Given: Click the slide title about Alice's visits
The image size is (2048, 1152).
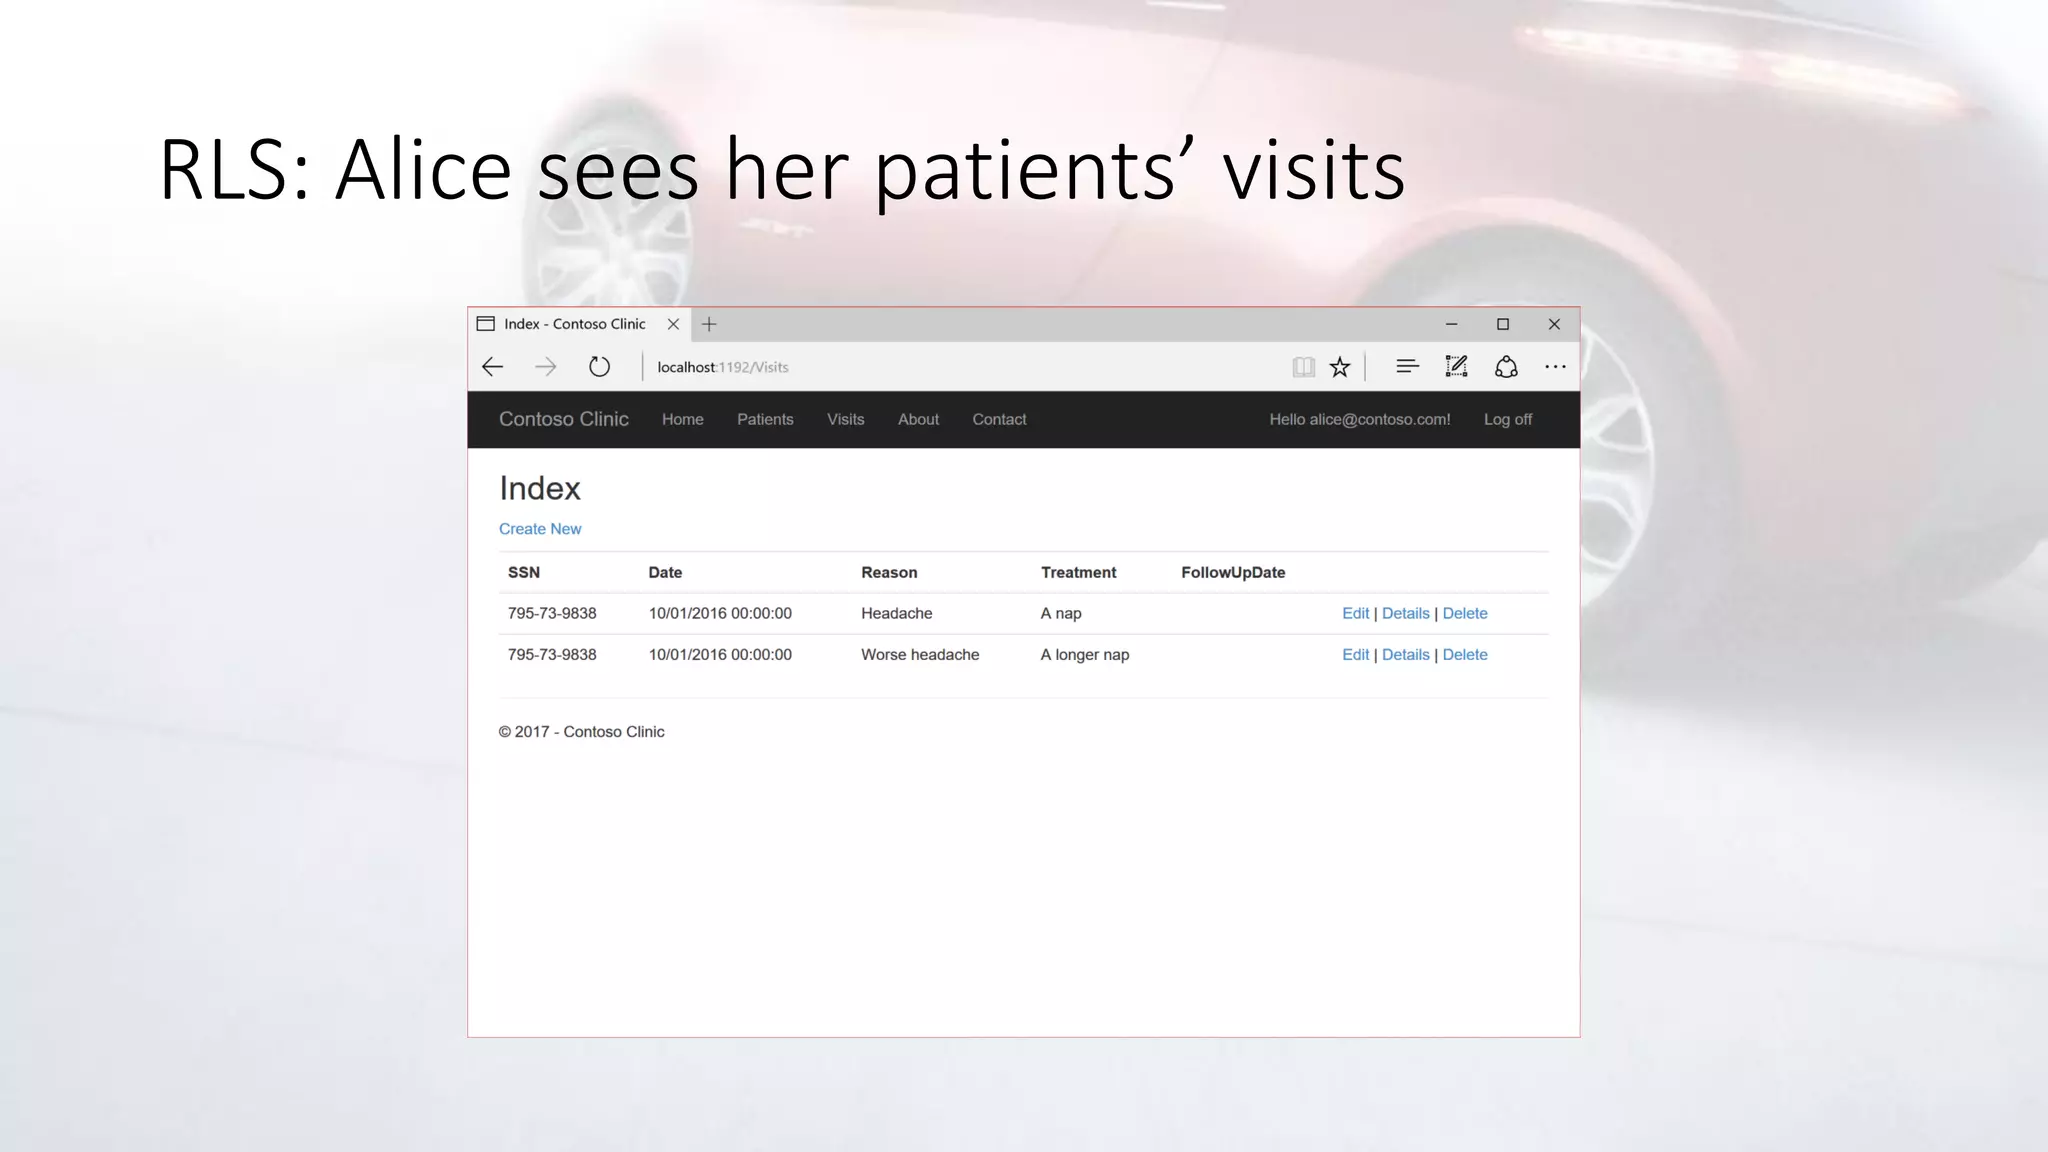Looking at the screenshot, I should 782,170.
